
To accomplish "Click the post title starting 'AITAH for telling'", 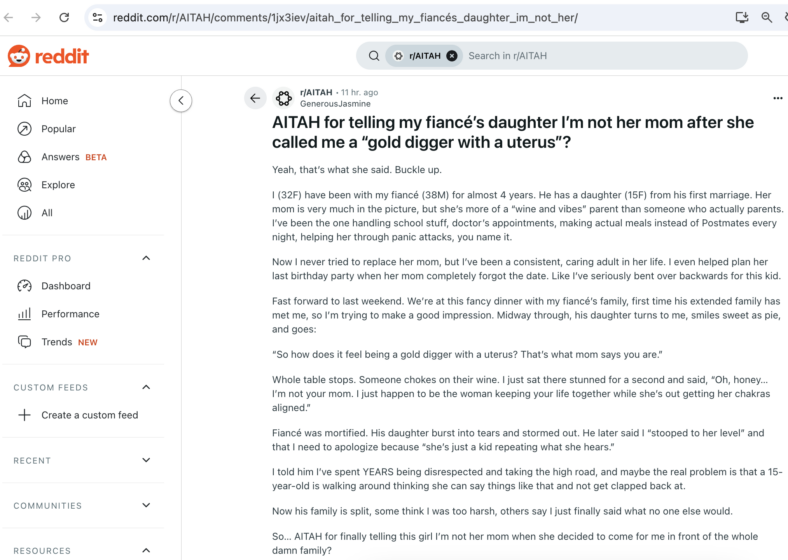I will [513, 132].
